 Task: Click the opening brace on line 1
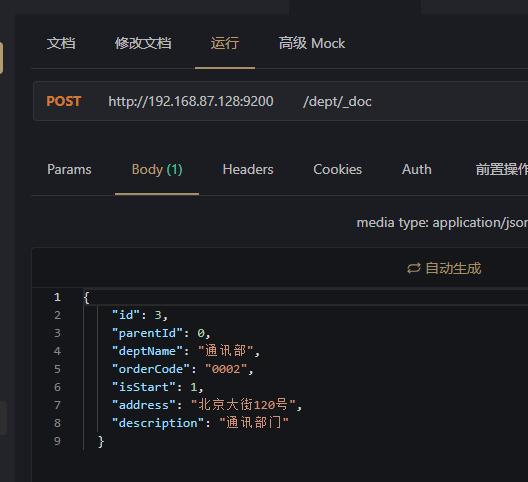coord(87,297)
